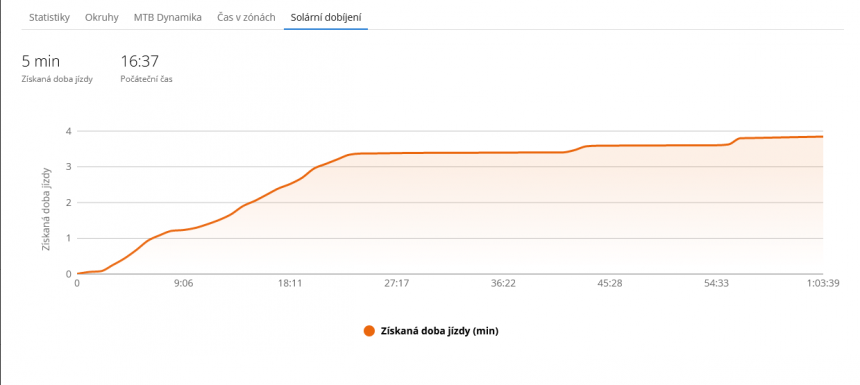Click the legend label Získaná doba jízdy (min)
Screen dimensions: 860x385
[x=439, y=331]
